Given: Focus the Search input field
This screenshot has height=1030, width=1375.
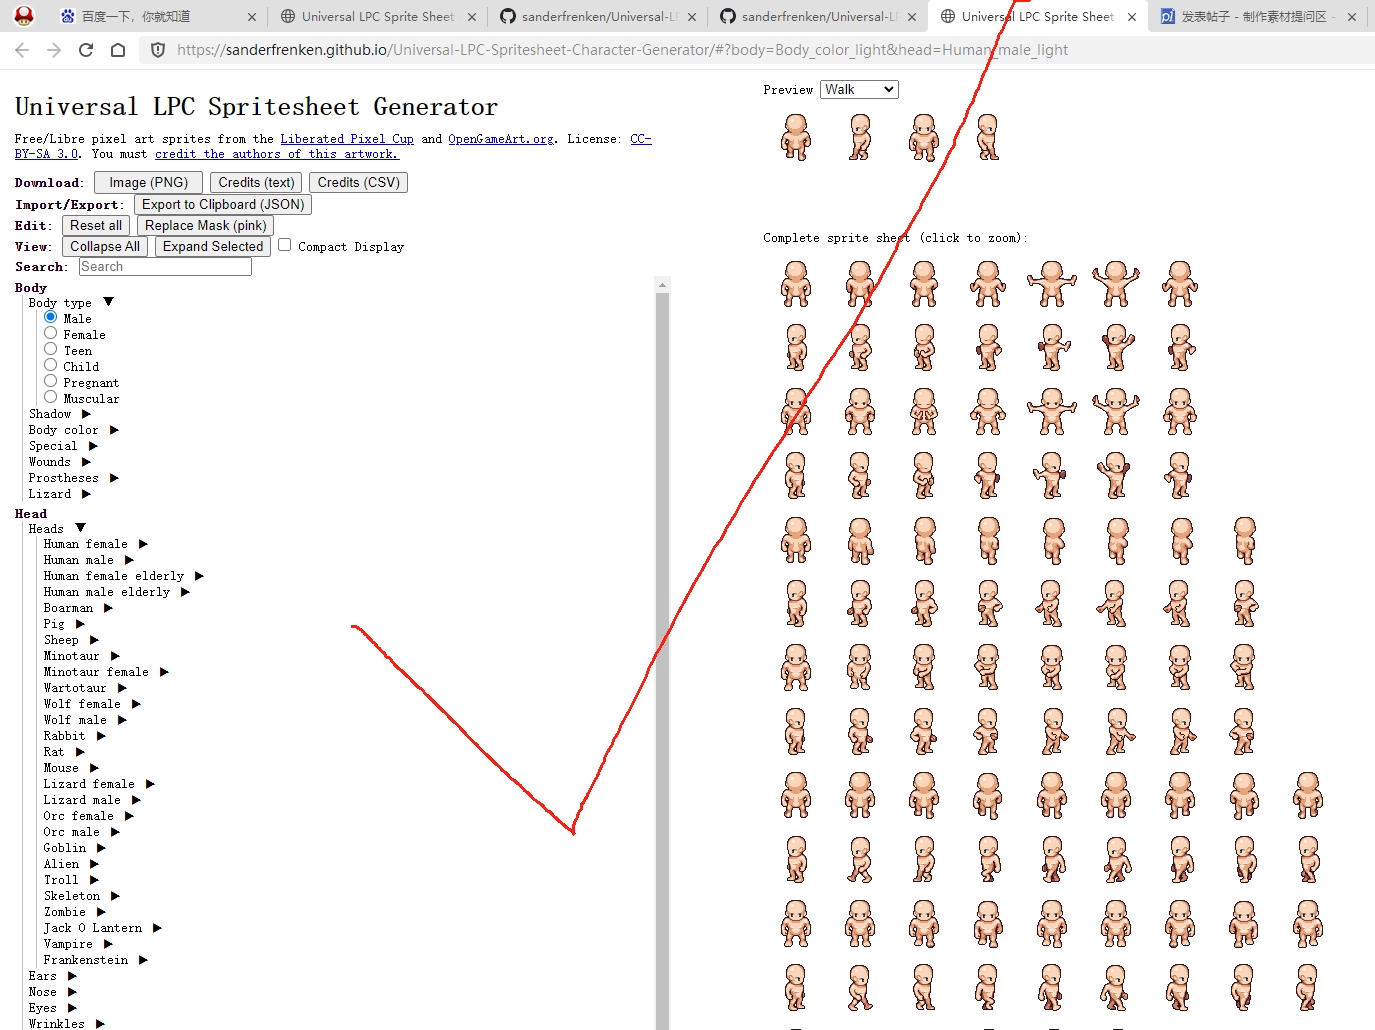Looking at the screenshot, I should coord(165,267).
